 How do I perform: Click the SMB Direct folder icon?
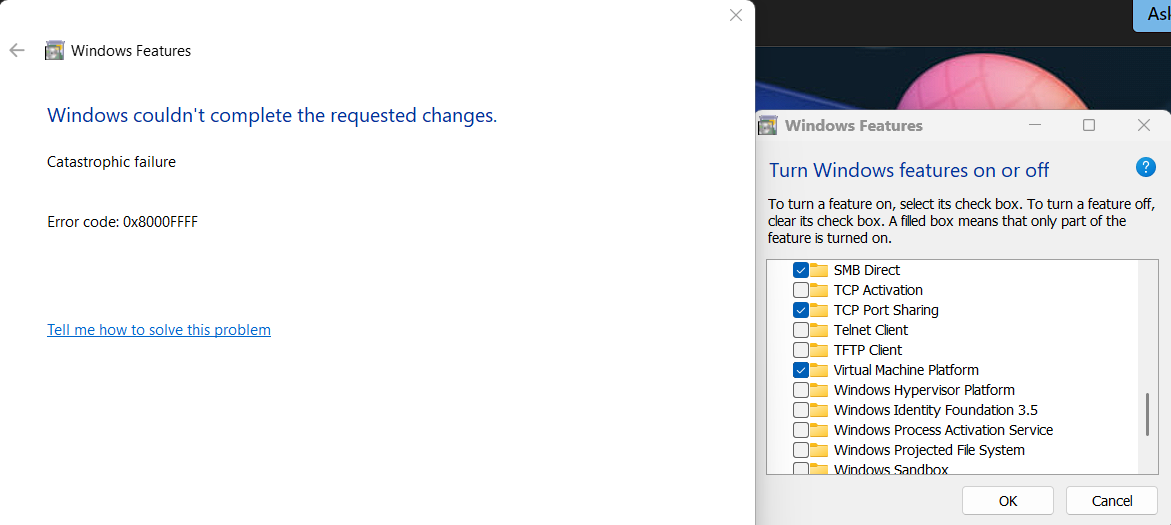tap(819, 270)
